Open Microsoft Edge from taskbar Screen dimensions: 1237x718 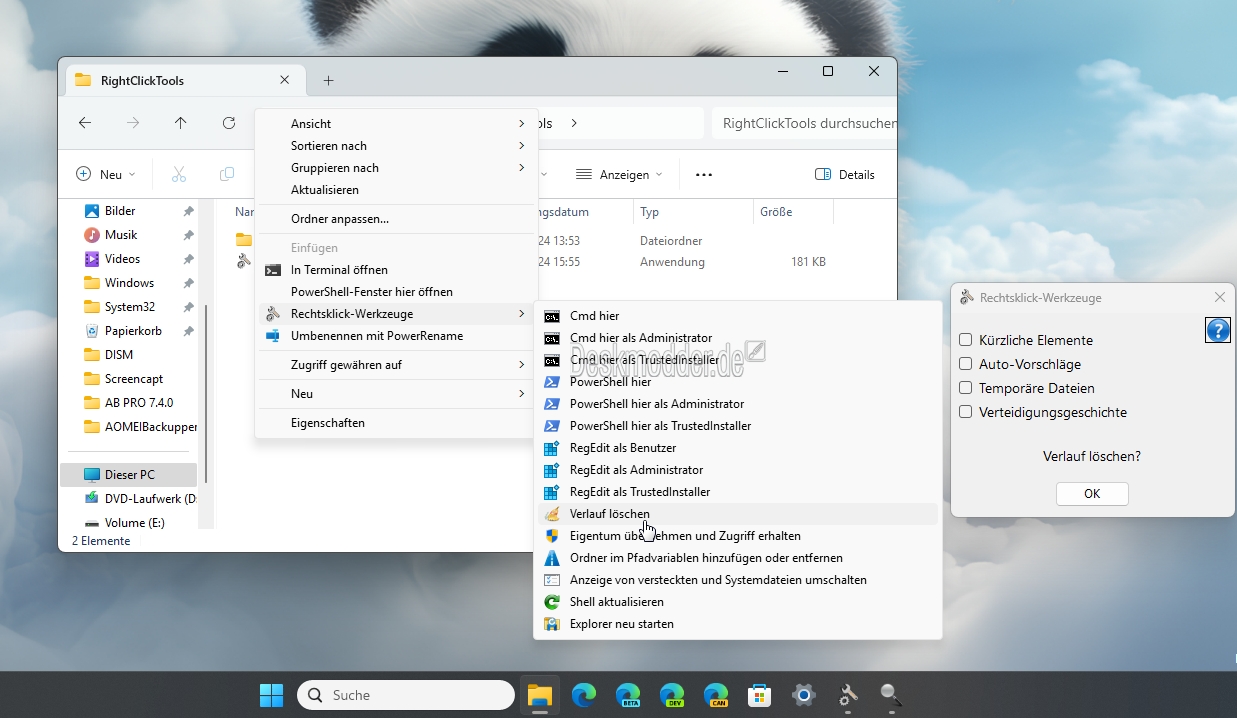point(584,695)
